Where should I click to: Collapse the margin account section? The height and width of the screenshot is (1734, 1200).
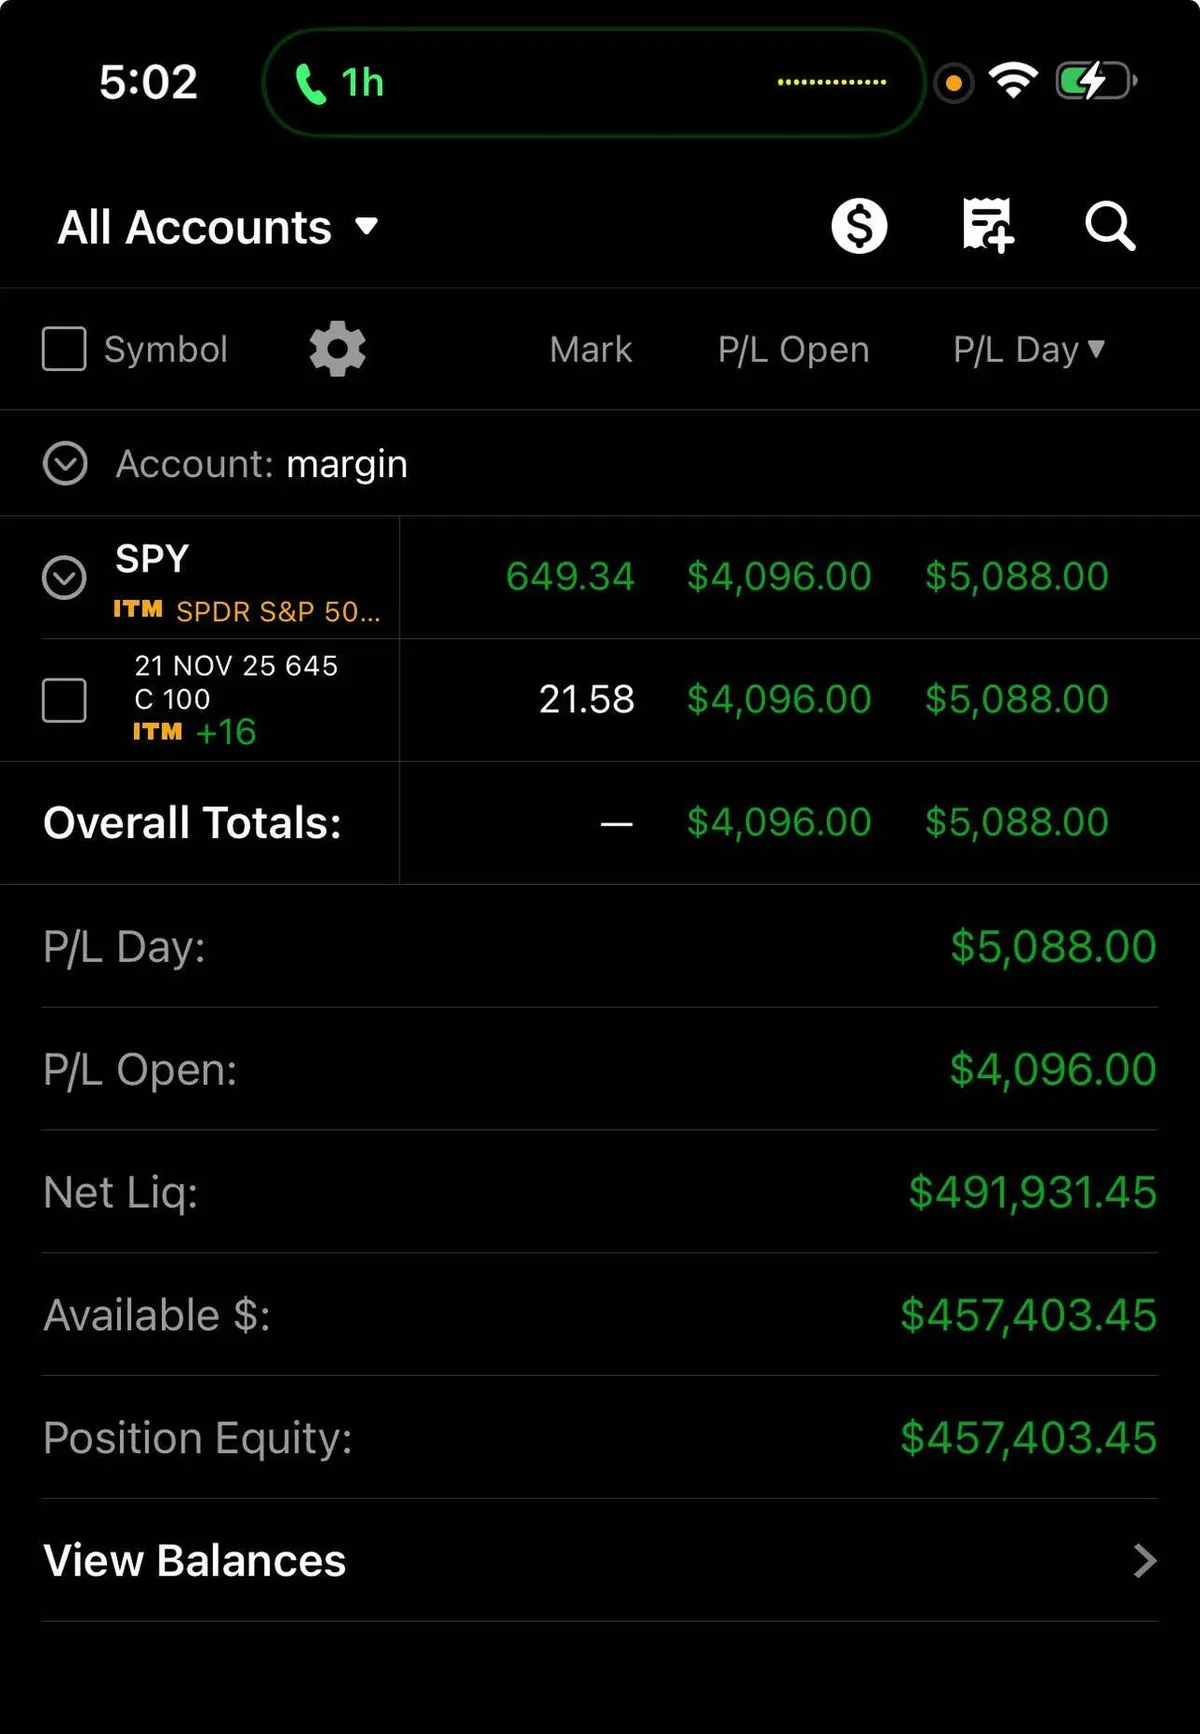click(65, 464)
